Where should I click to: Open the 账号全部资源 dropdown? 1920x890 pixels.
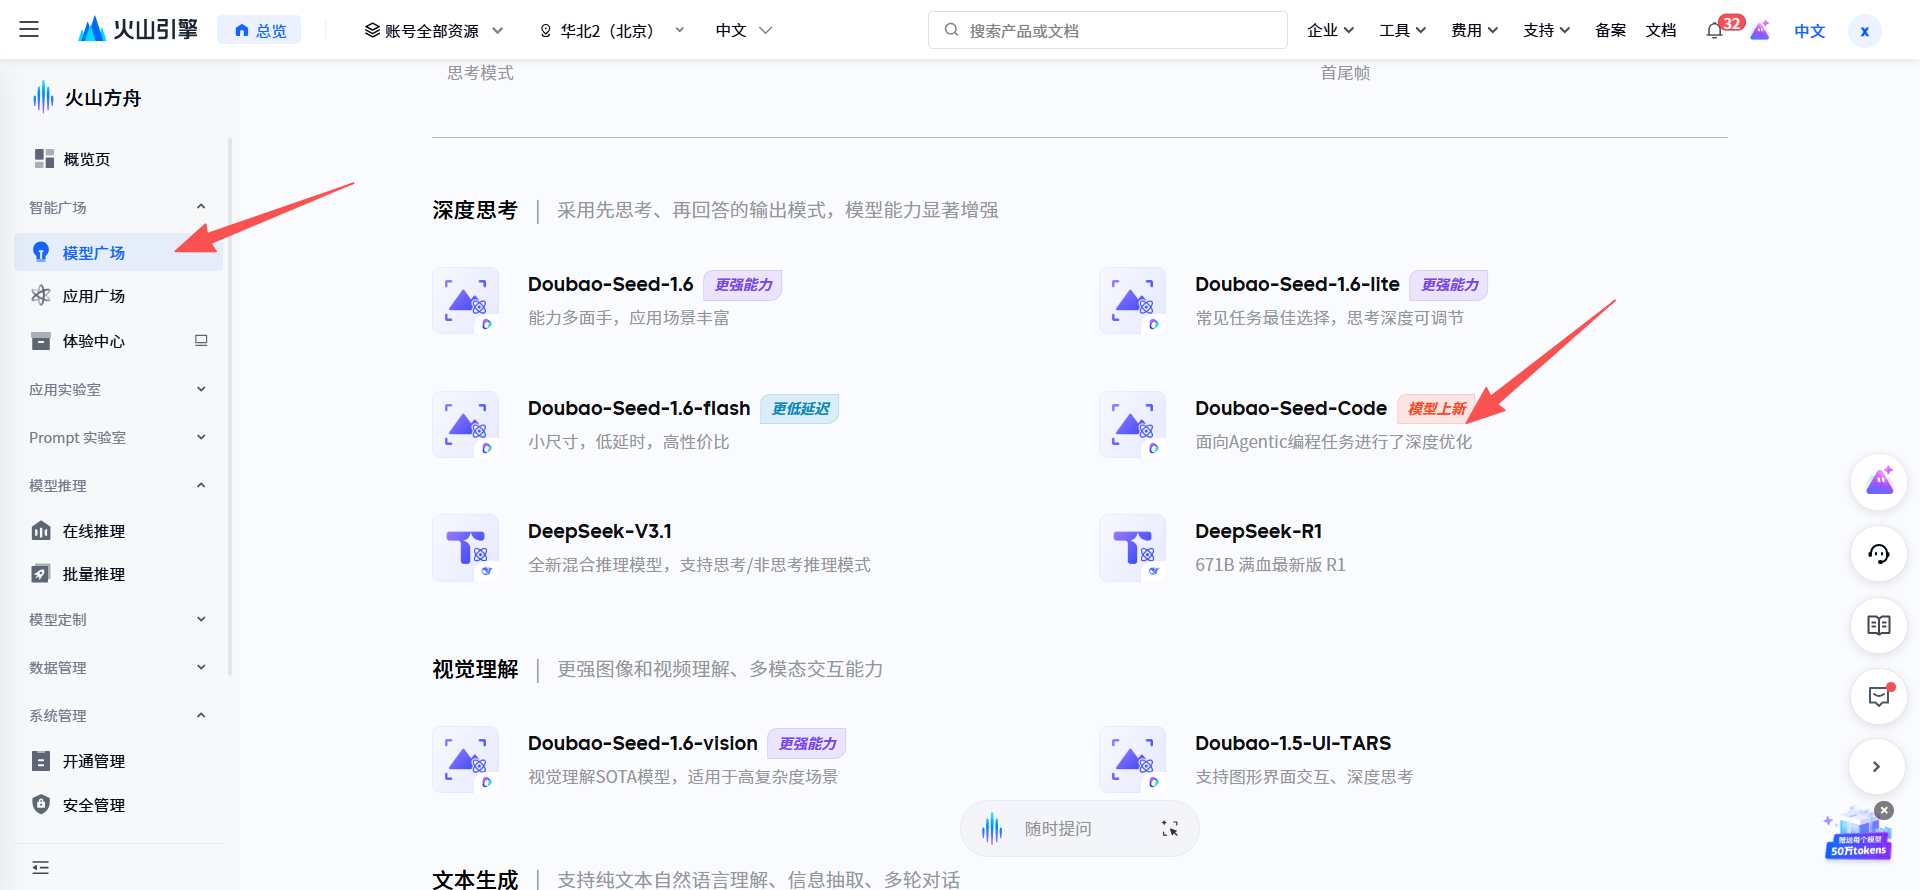433,31
